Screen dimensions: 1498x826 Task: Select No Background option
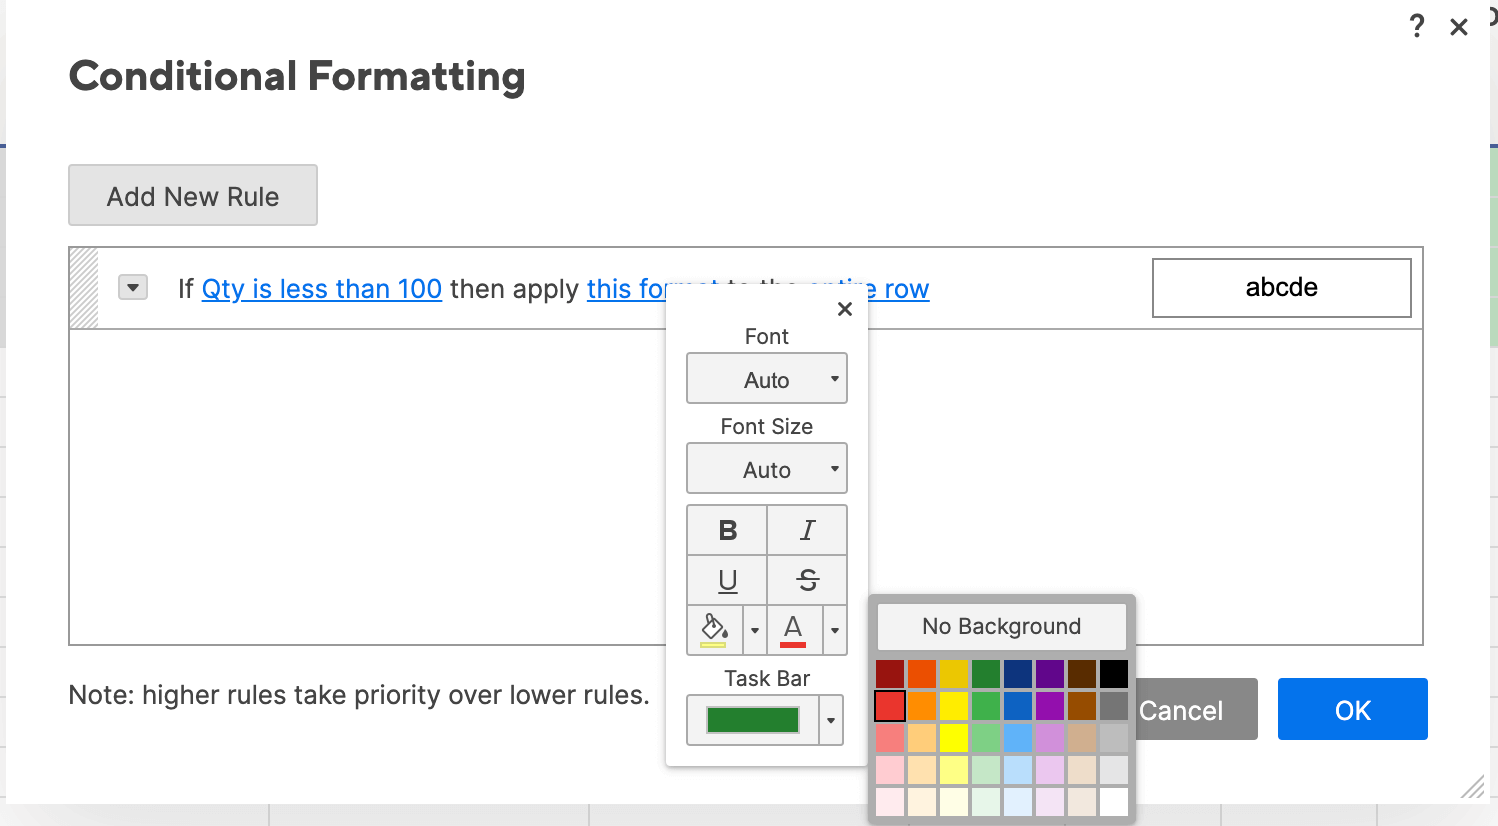1001,627
